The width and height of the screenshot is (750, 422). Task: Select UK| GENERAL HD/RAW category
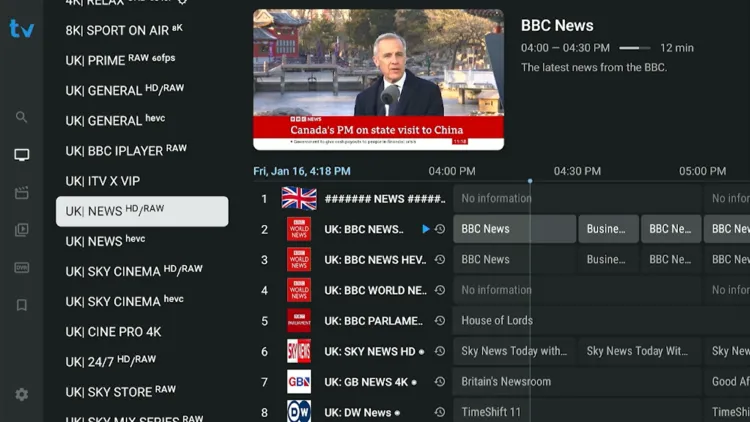pos(142,90)
